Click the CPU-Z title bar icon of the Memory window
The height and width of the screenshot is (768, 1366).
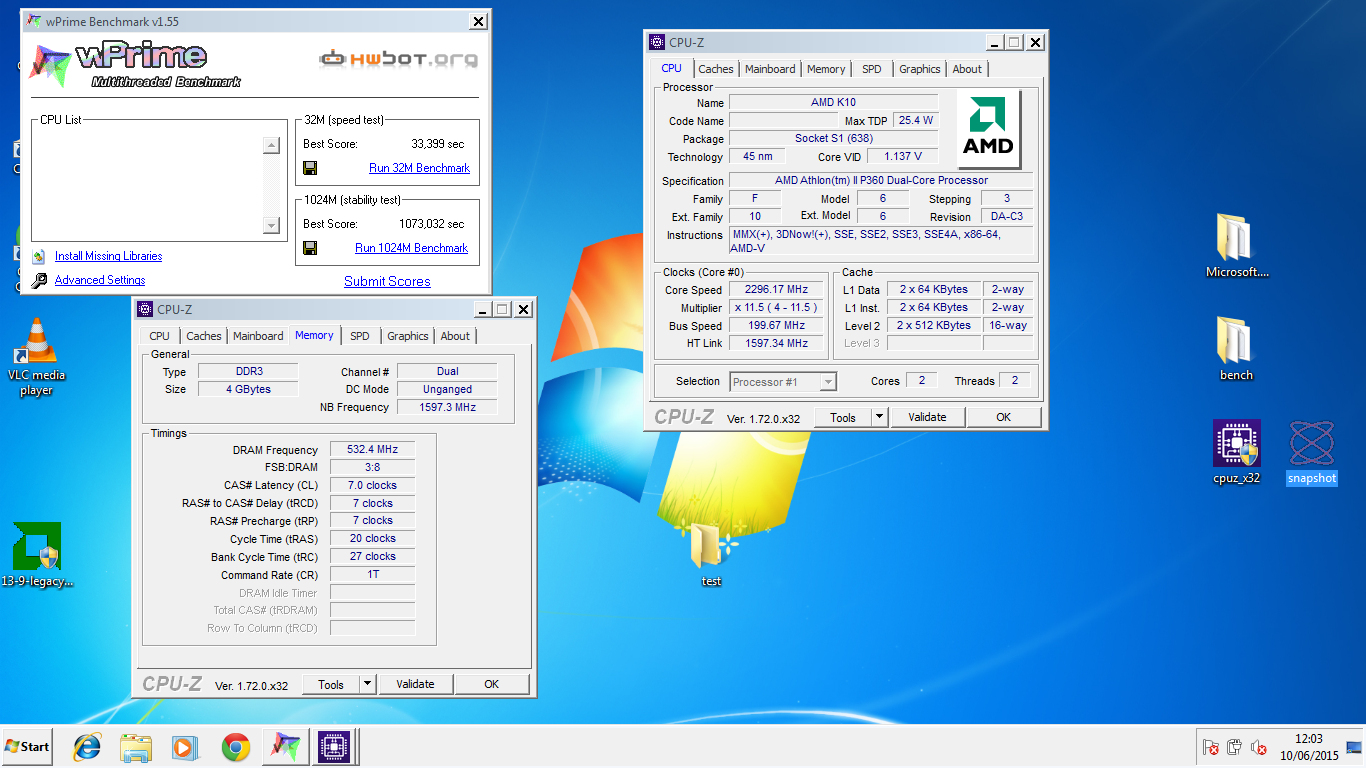coord(145,309)
